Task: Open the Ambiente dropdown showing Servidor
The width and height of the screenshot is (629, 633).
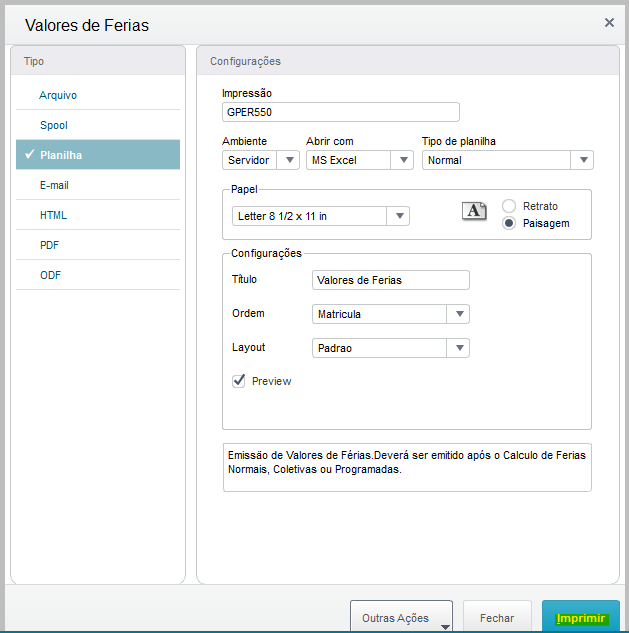Action: (x=261, y=160)
